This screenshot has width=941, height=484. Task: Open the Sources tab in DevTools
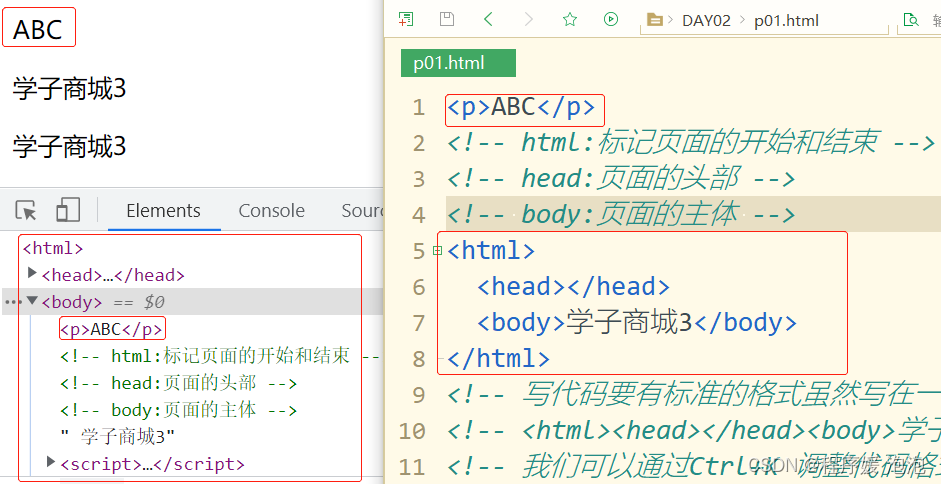[x=362, y=211]
